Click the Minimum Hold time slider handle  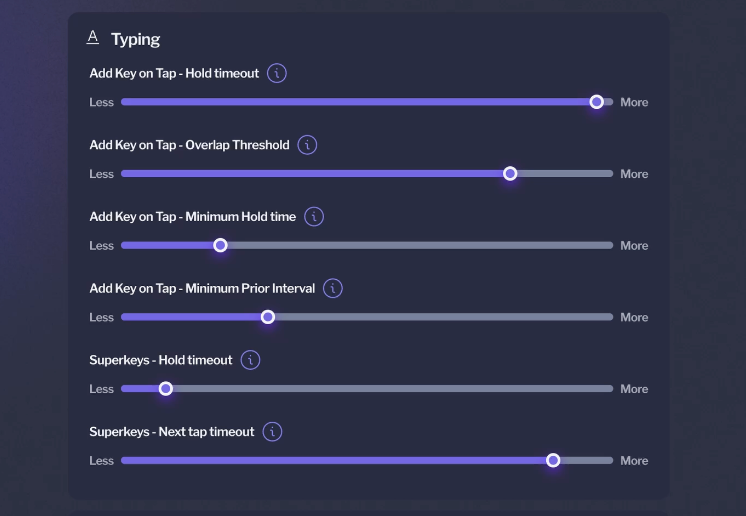(221, 245)
